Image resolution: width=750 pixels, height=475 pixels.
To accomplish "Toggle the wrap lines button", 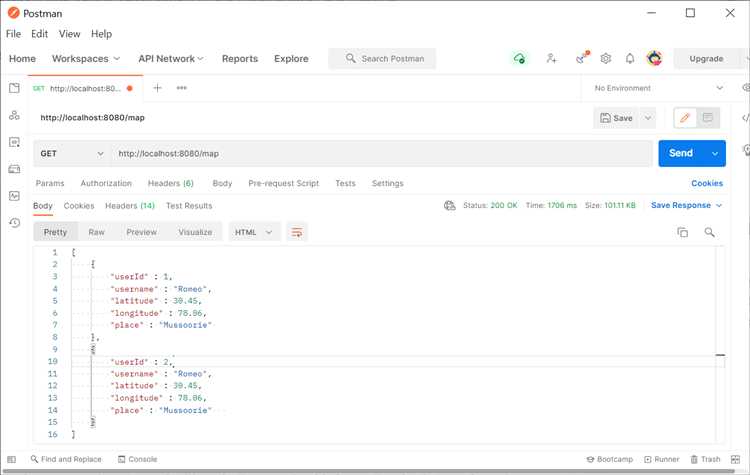I will [296, 232].
